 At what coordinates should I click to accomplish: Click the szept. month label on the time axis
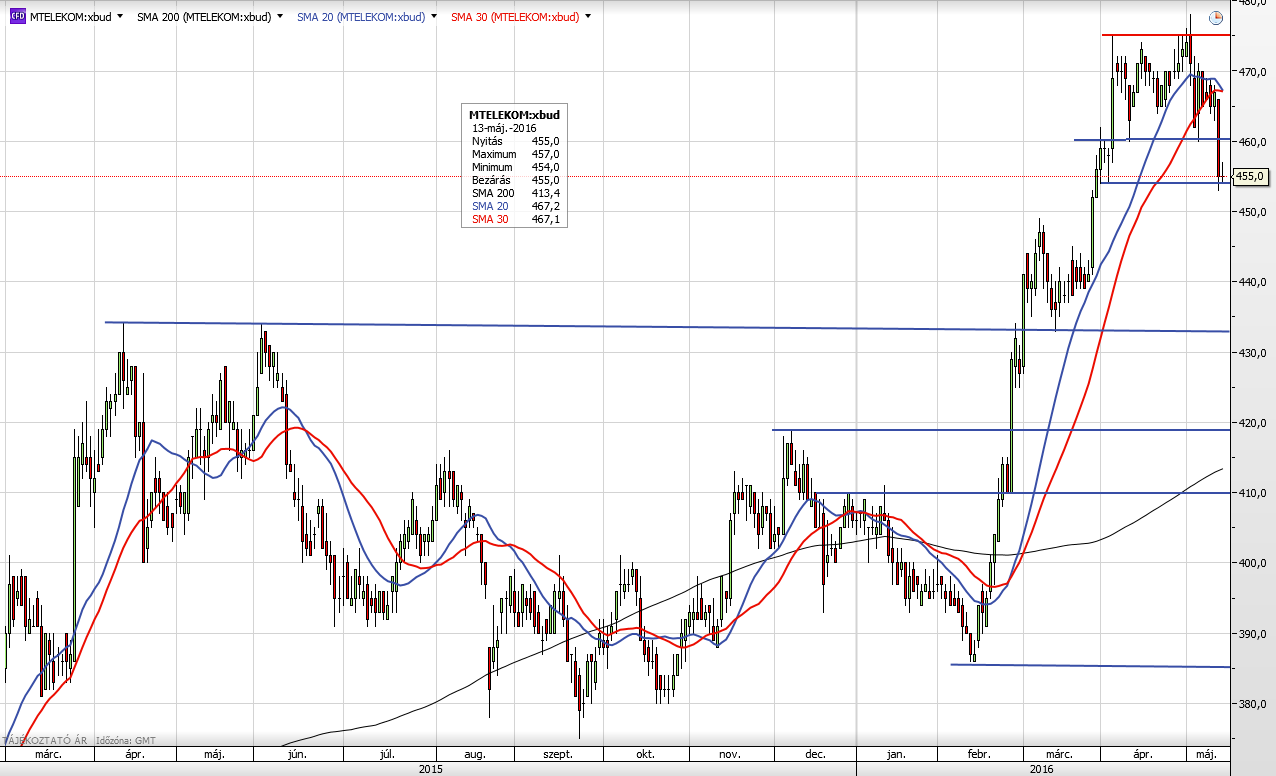tap(558, 755)
